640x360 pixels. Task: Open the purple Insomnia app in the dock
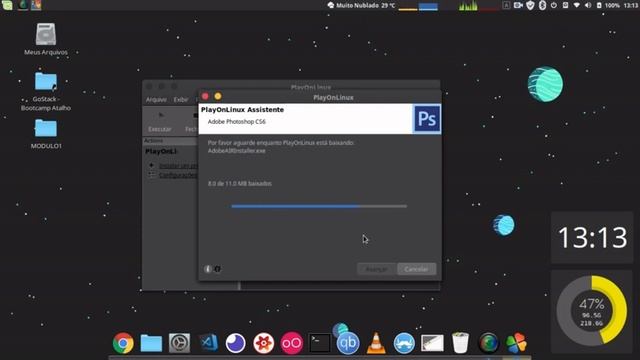point(236,343)
